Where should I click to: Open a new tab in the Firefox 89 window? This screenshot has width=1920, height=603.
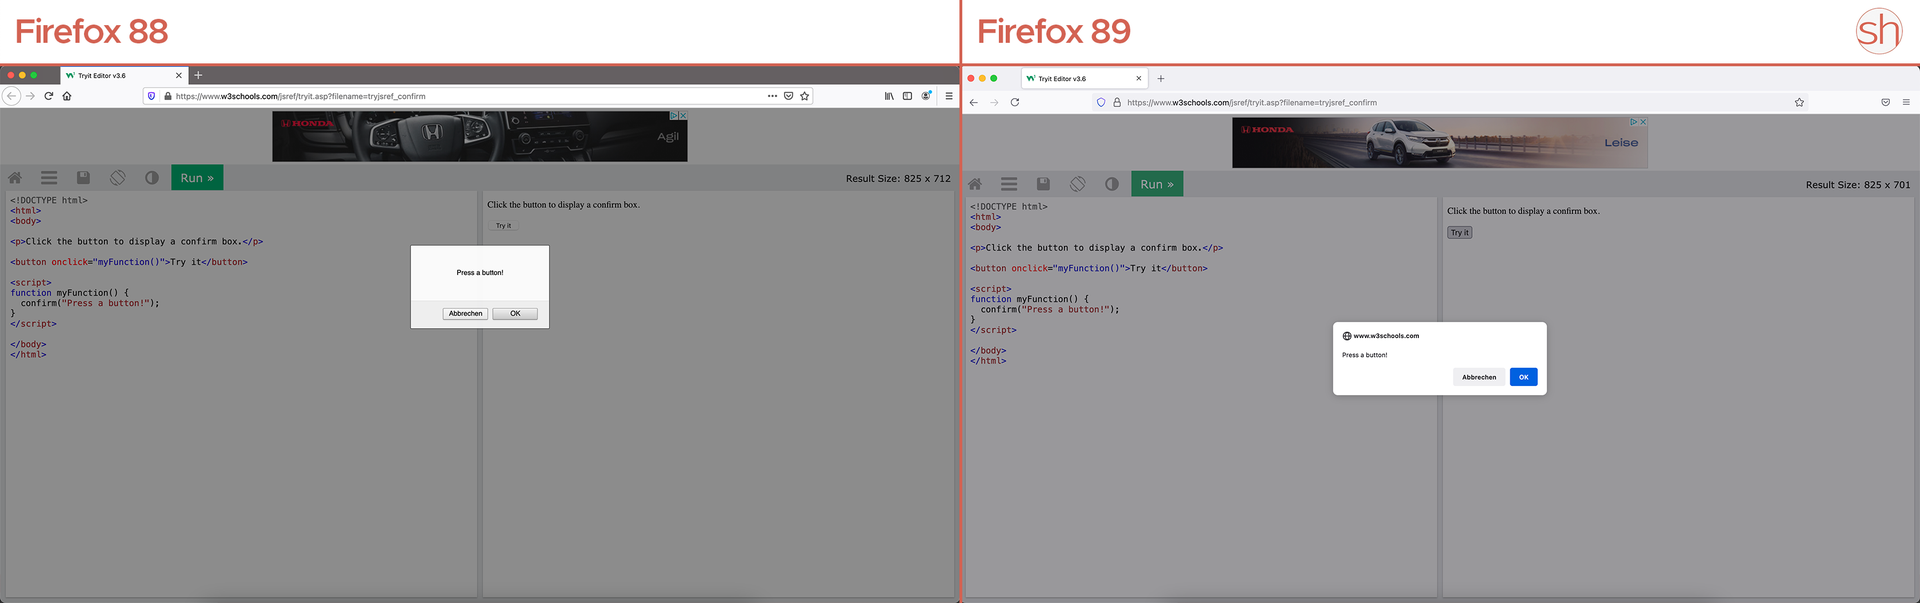[1161, 78]
